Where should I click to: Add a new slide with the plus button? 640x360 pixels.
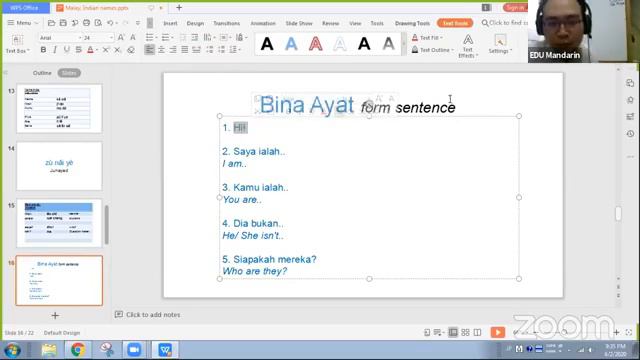pyautogui.click(x=55, y=316)
